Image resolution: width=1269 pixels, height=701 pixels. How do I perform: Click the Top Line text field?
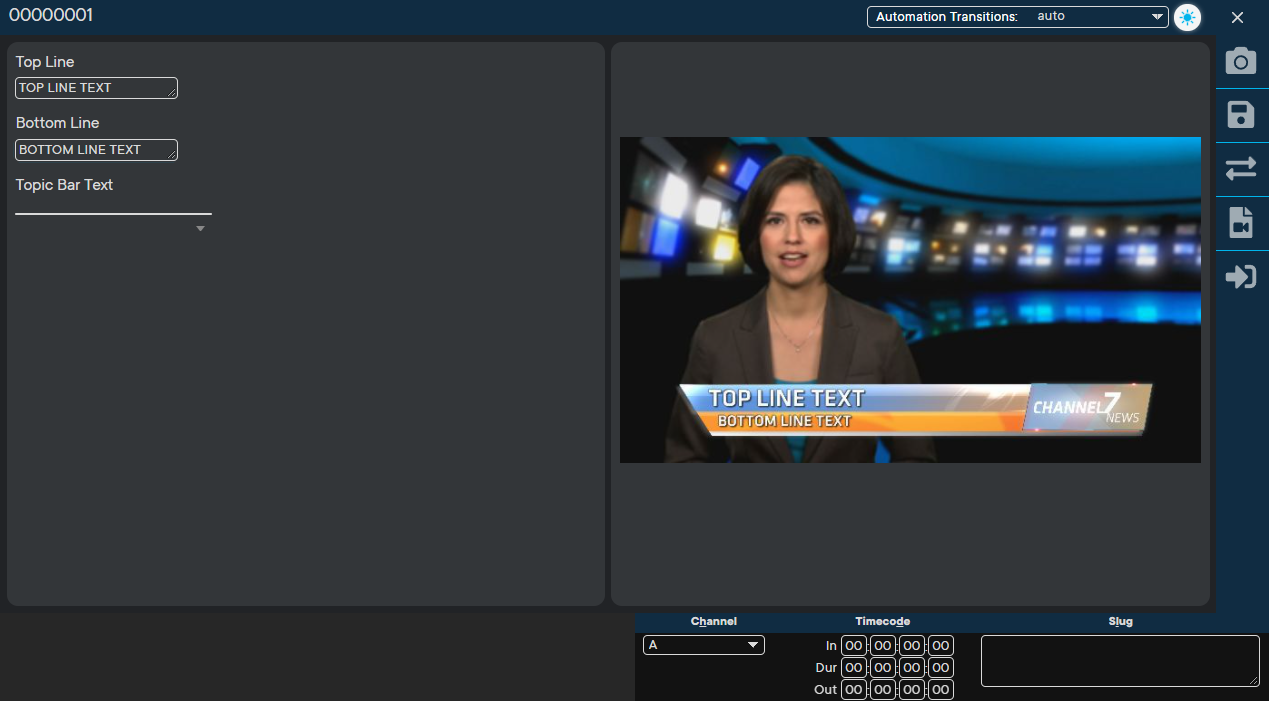point(96,88)
